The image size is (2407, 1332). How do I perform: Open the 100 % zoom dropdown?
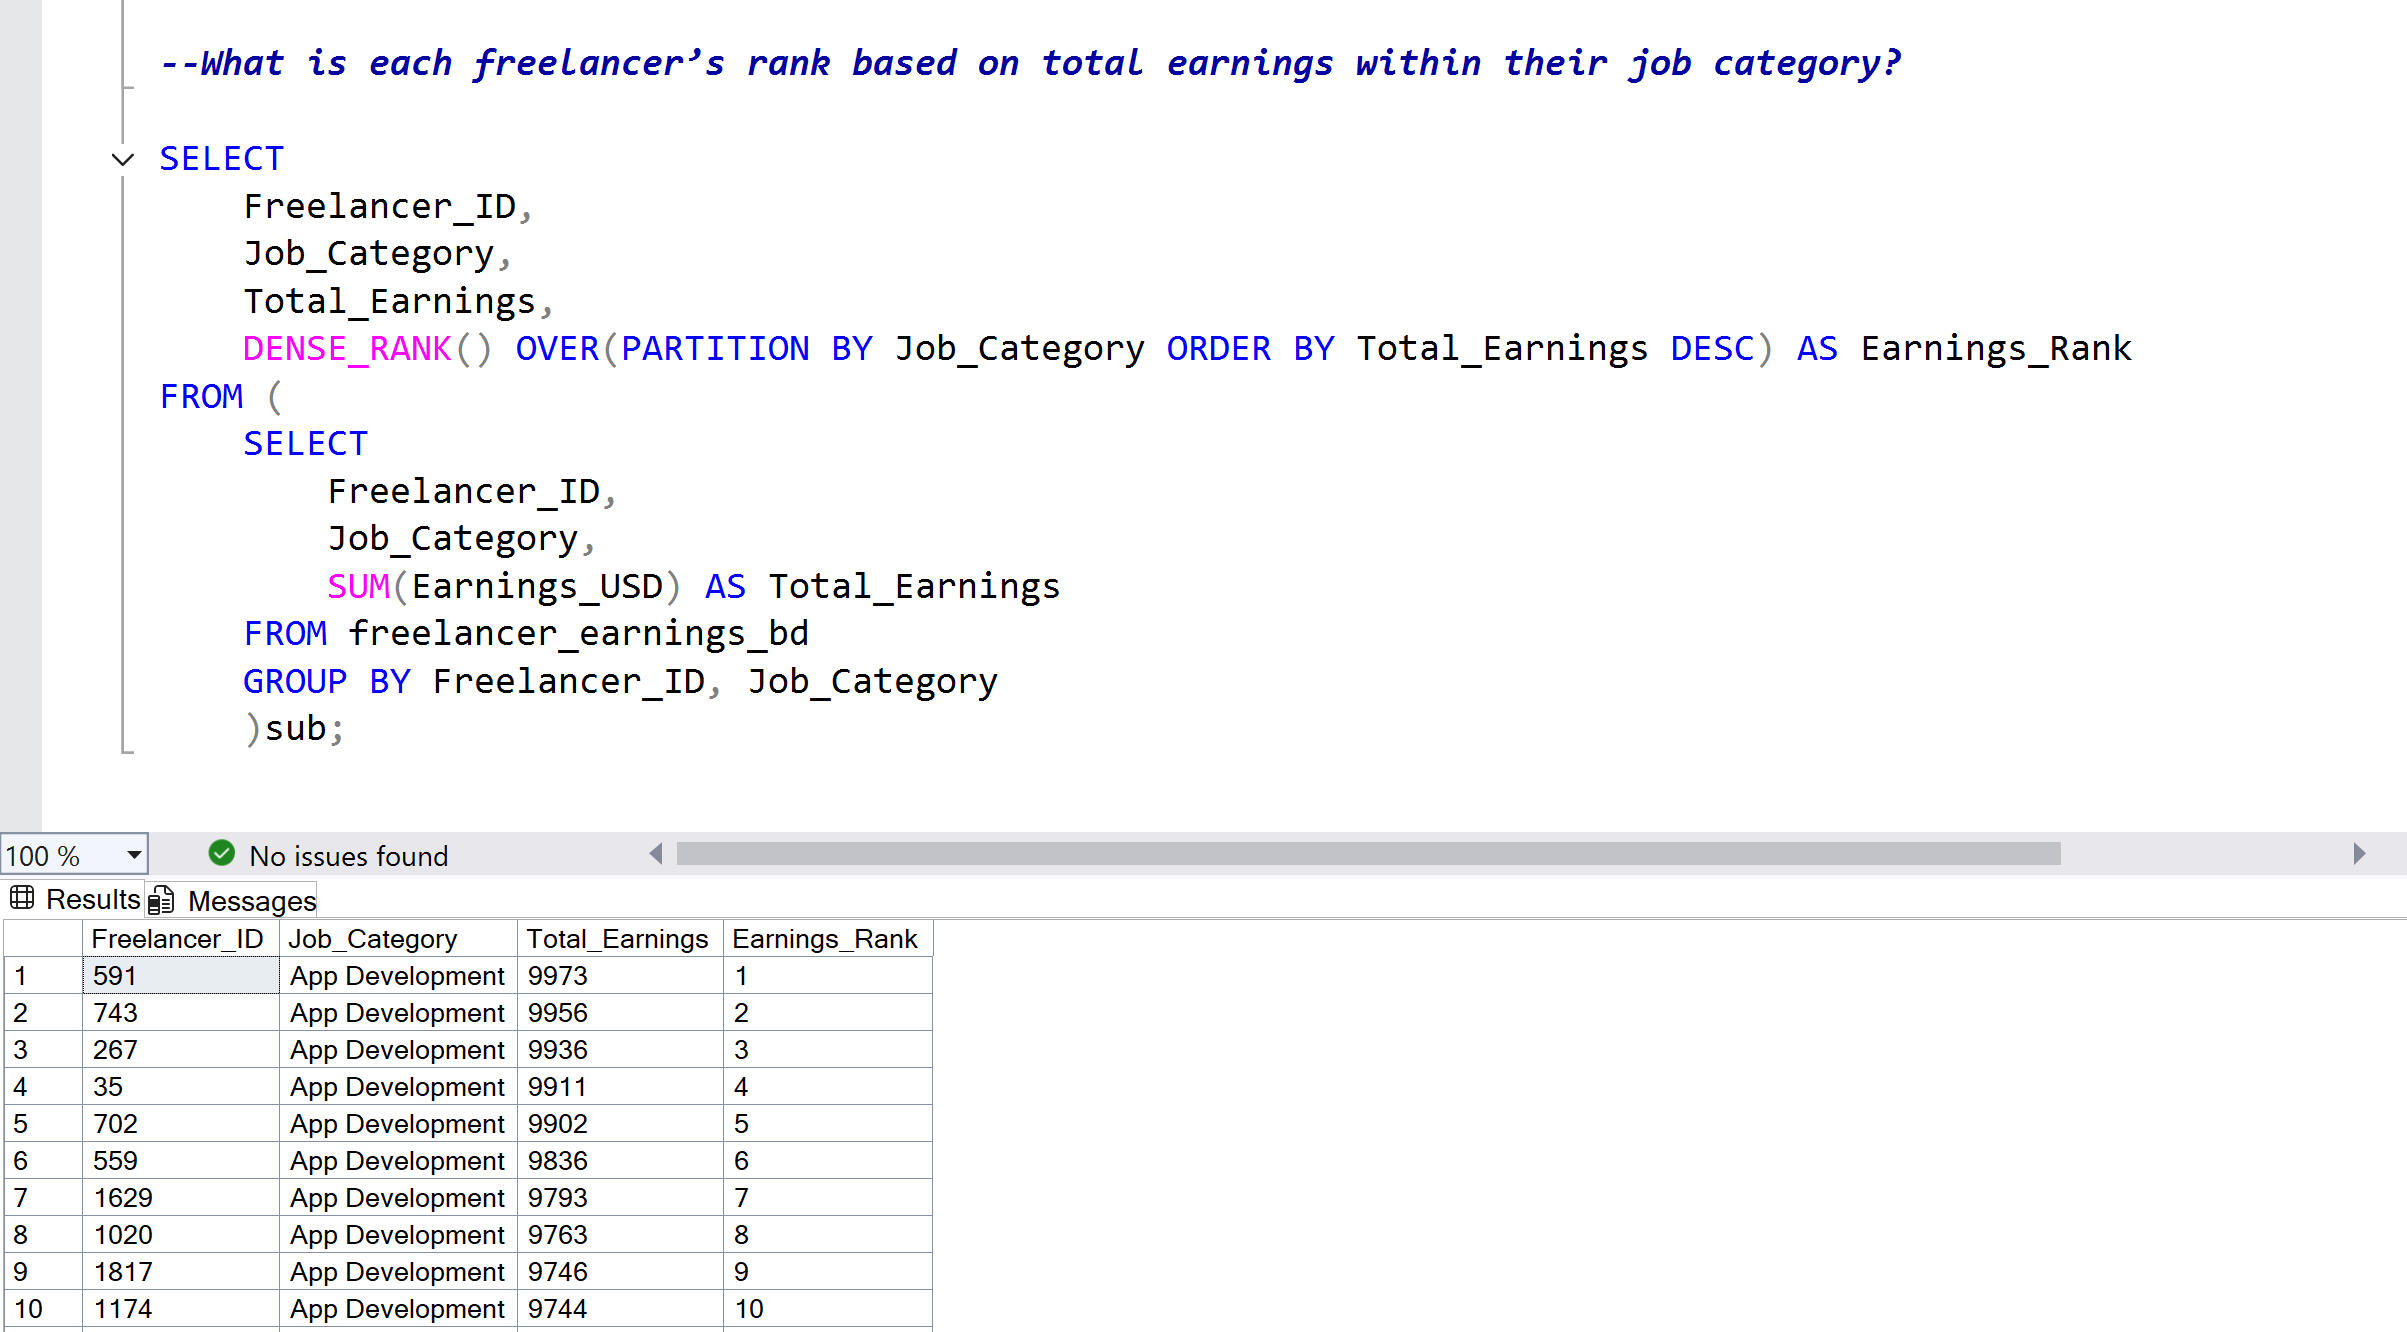click(x=133, y=855)
